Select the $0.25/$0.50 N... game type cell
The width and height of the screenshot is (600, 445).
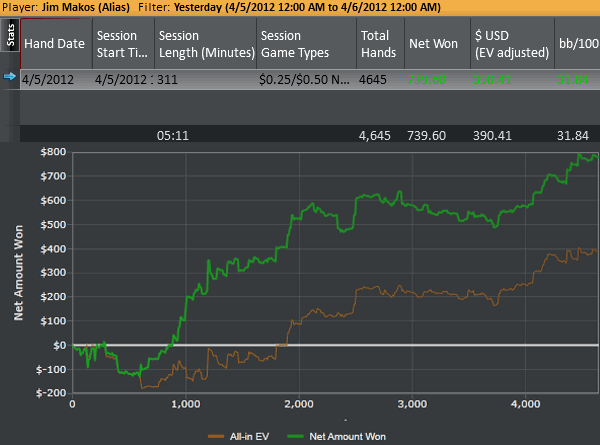tap(304, 80)
